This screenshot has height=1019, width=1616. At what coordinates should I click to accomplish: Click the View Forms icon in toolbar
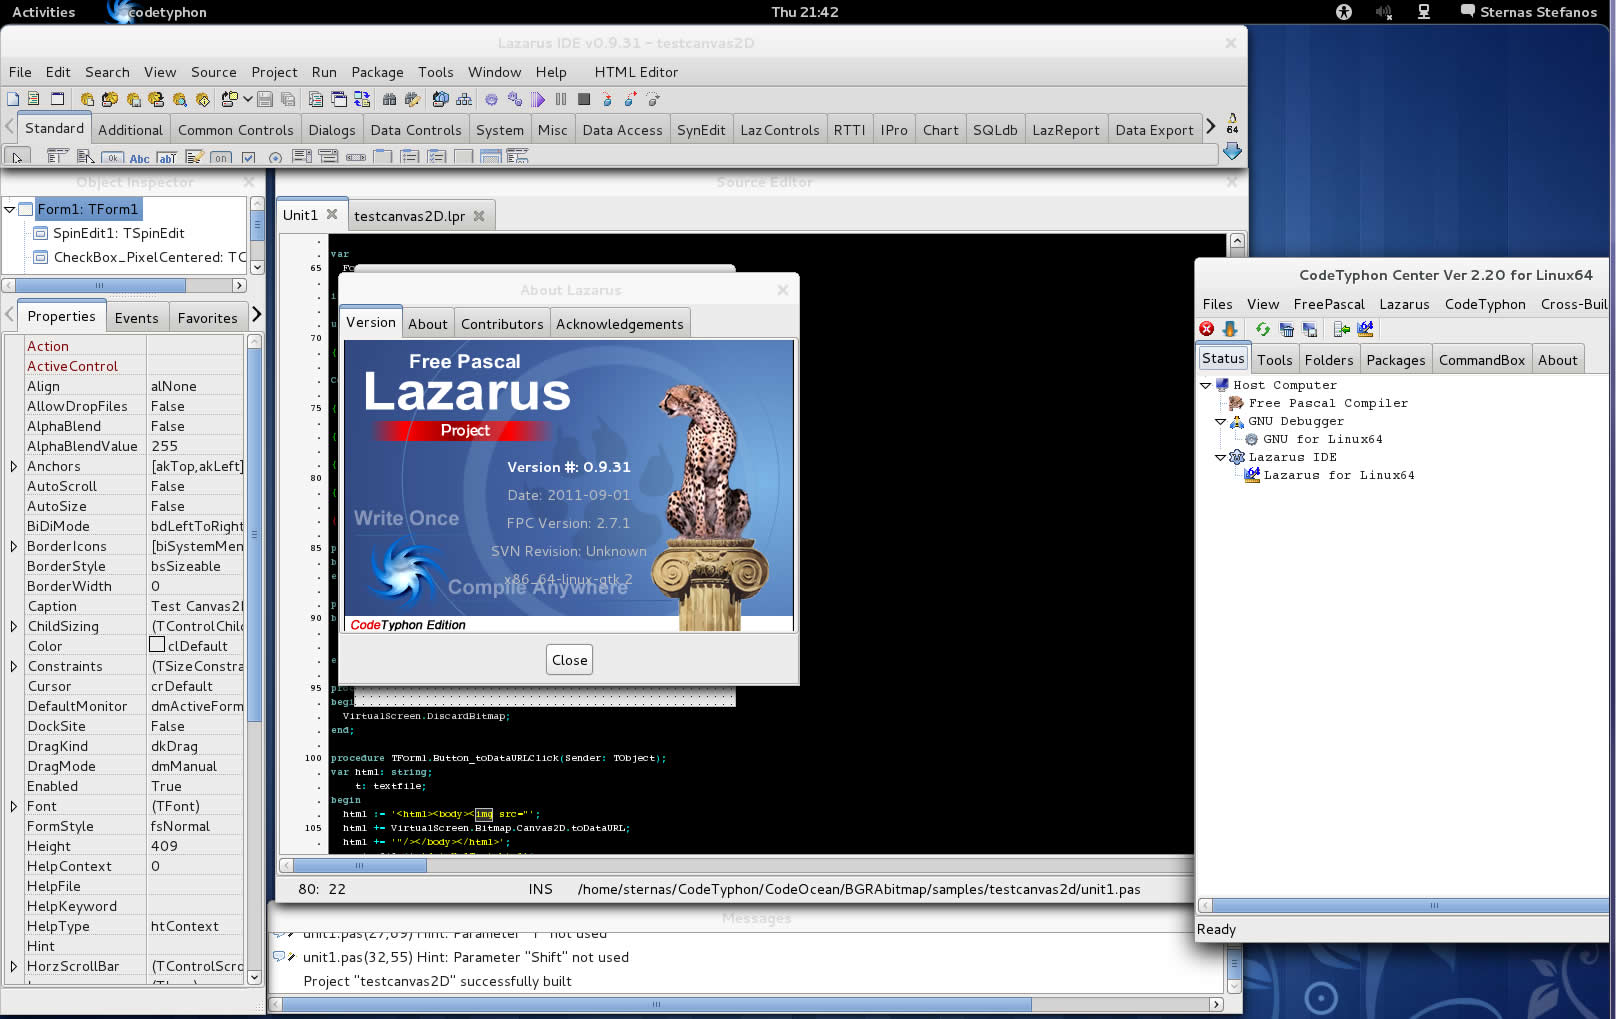pyautogui.click(x=339, y=99)
